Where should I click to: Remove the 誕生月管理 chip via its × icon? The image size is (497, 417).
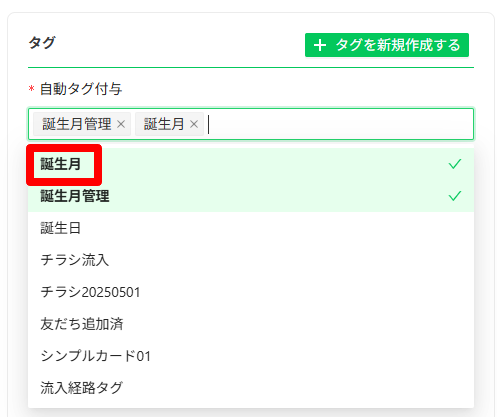[x=121, y=124]
